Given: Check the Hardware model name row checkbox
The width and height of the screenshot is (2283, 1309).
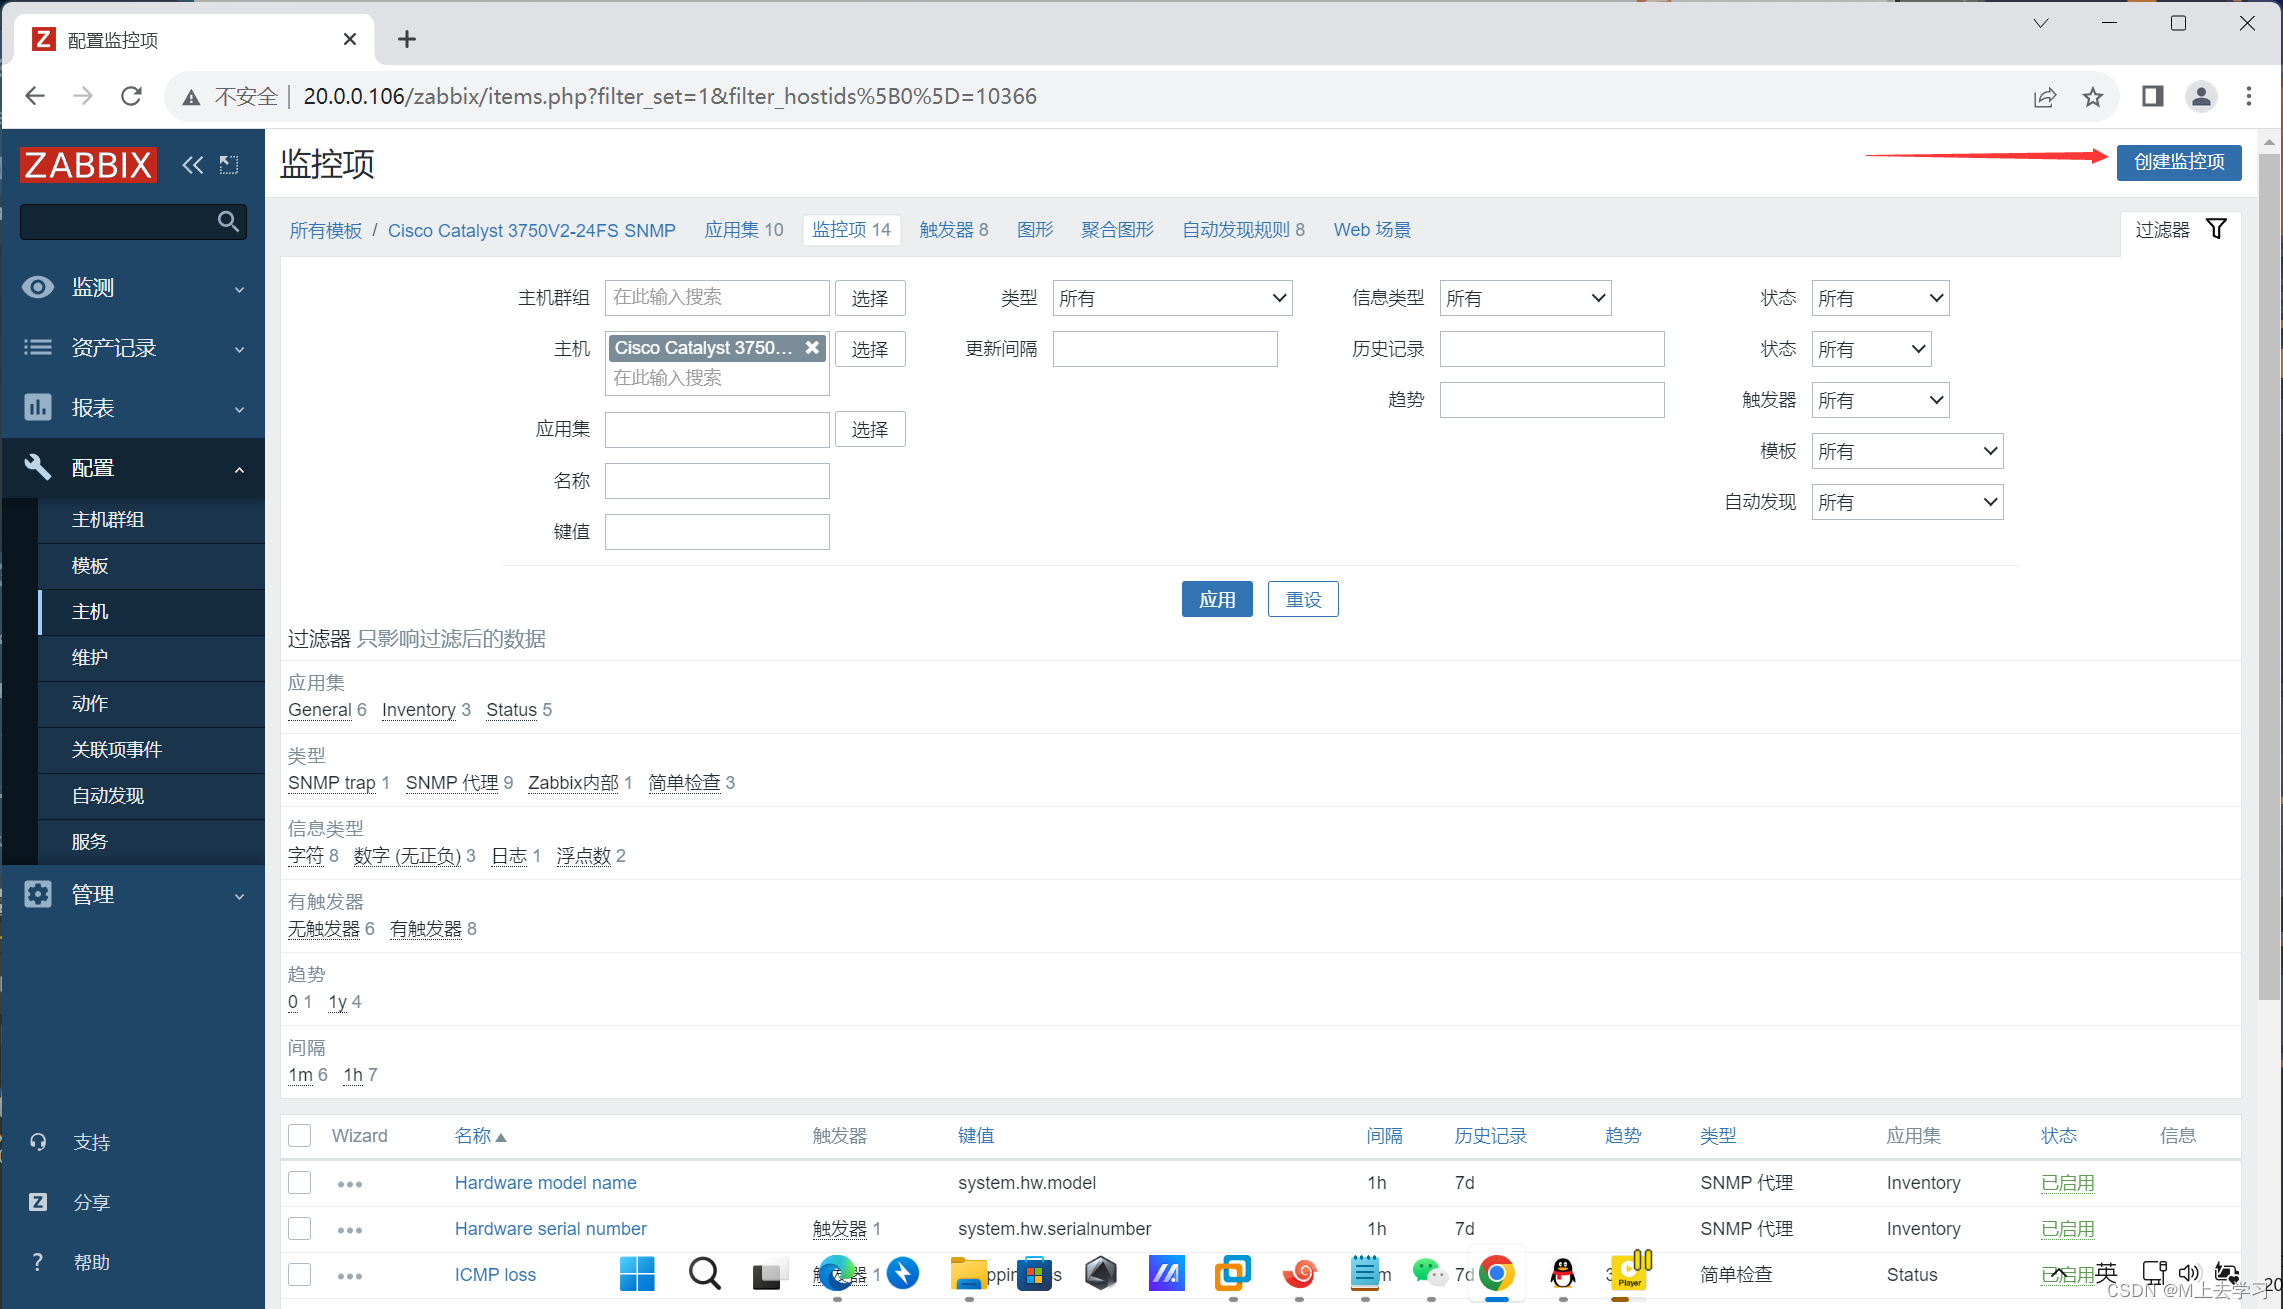Looking at the screenshot, I should tap(300, 1182).
